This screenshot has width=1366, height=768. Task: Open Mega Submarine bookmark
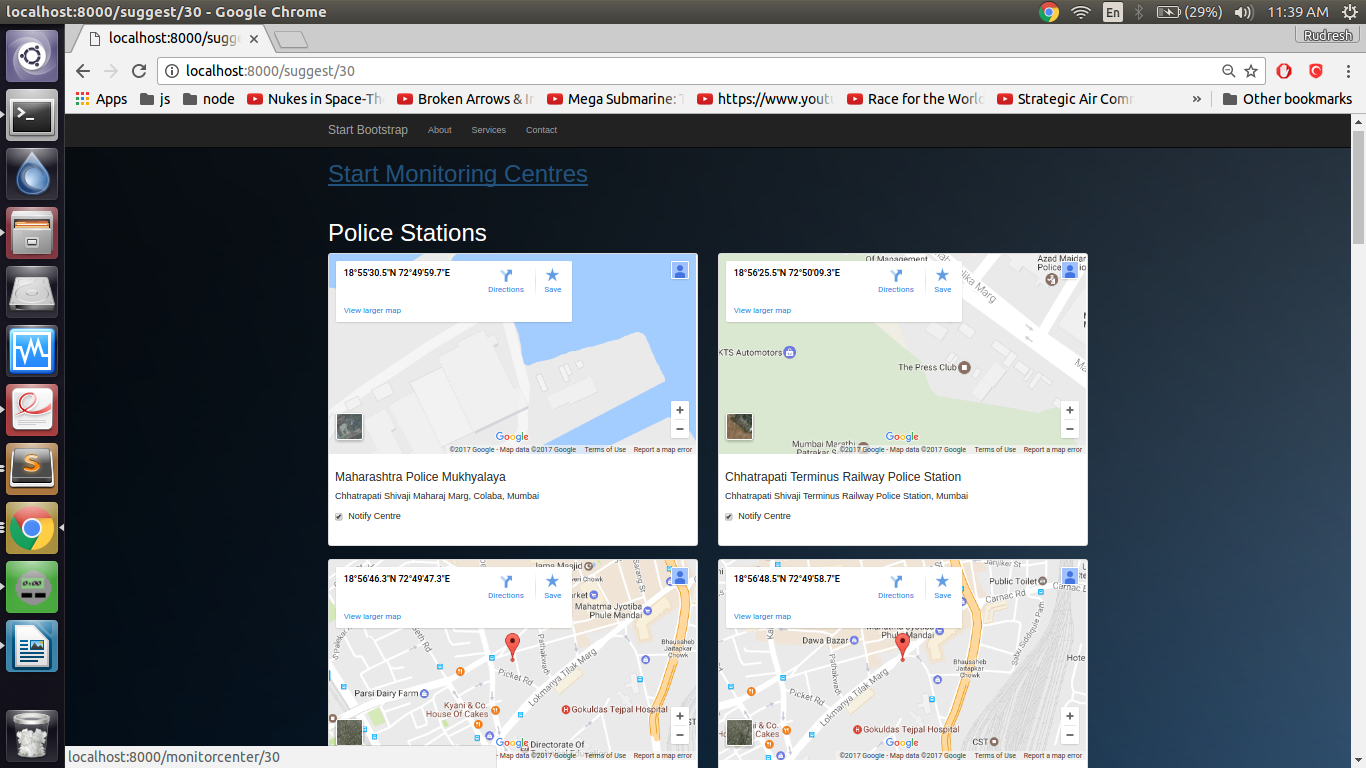tap(616, 99)
